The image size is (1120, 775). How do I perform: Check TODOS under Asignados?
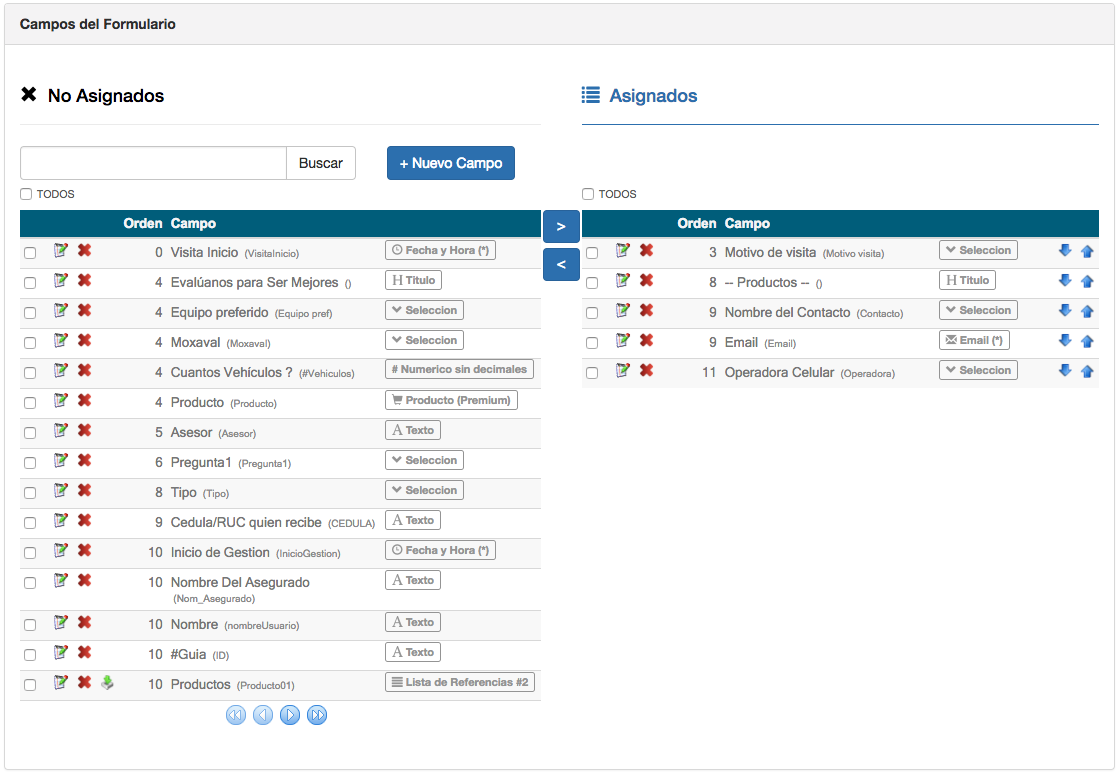coord(588,194)
